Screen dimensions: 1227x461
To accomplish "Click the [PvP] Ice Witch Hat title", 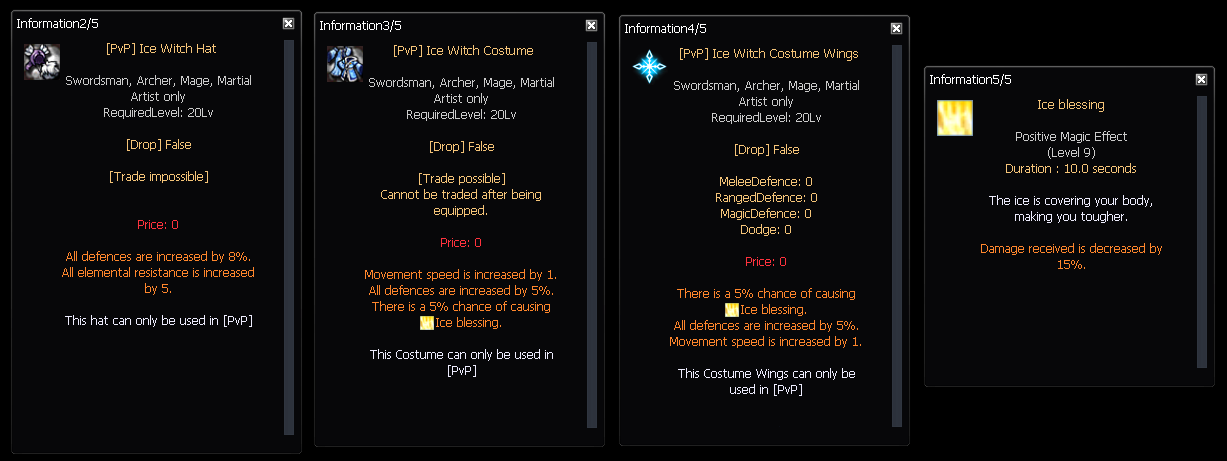I will click(160, 48).
